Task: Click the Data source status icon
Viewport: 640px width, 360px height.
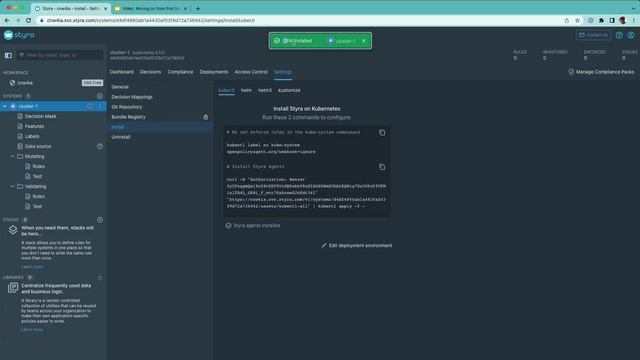Action: [100, 146]
